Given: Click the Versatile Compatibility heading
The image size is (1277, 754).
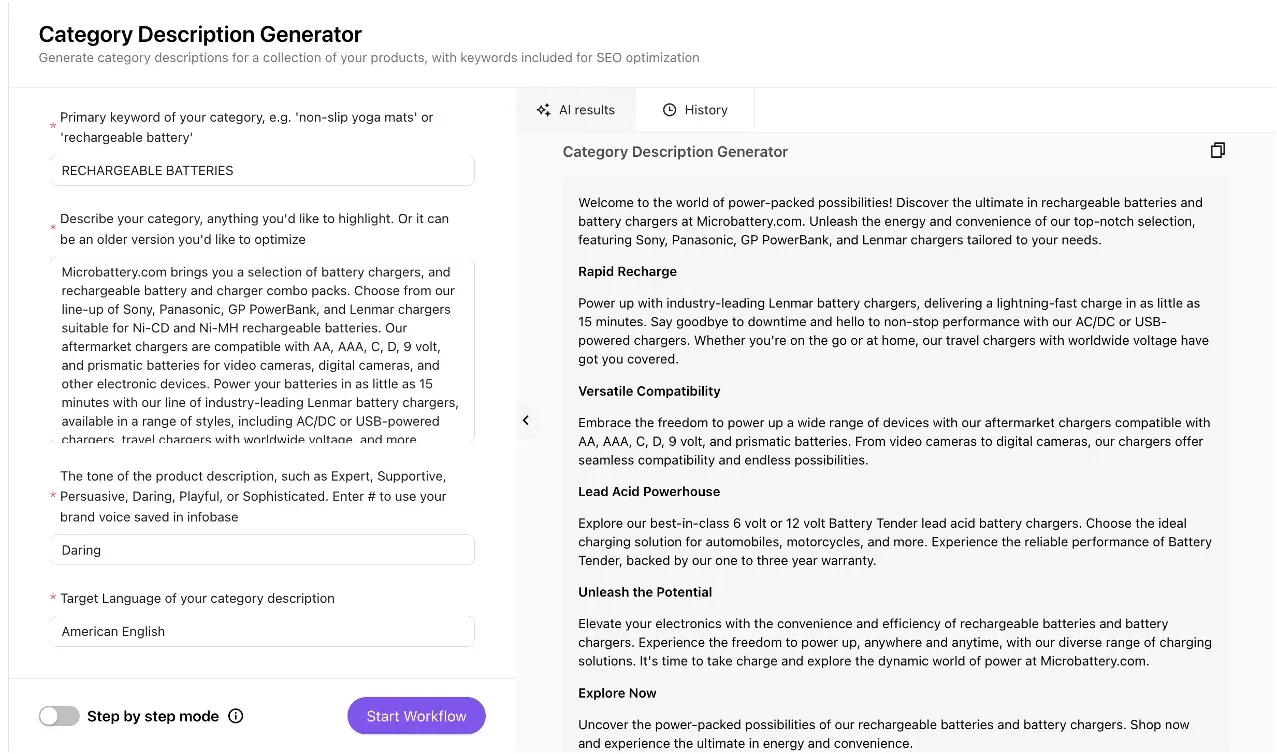Looking at the screenshot, I should (x=649, y=391).
